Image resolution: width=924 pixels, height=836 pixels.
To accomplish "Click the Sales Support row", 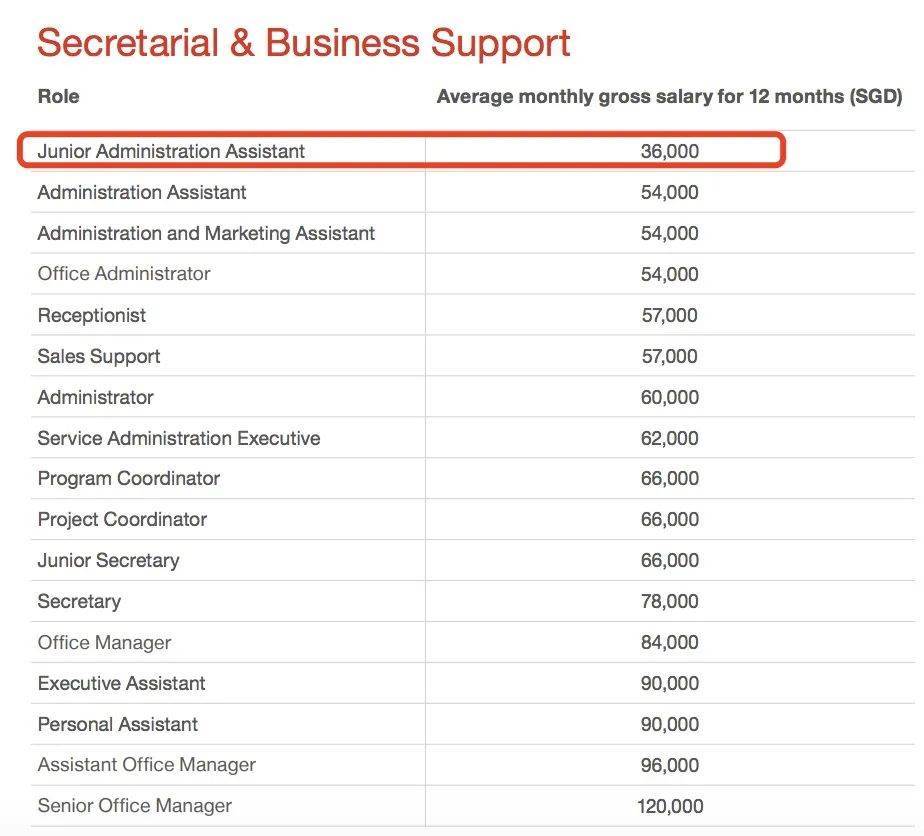I will 473,356.
